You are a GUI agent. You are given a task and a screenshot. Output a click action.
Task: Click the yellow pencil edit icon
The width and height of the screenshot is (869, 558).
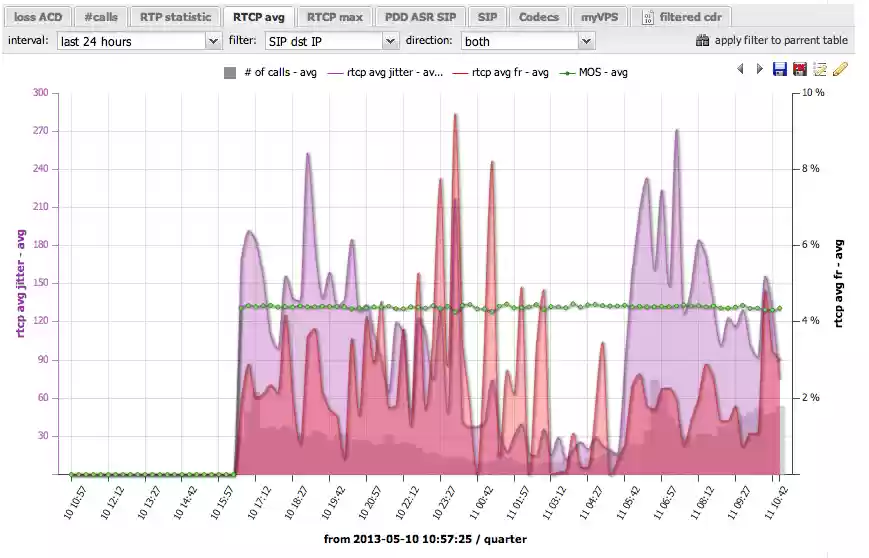(x=840, y=69)
